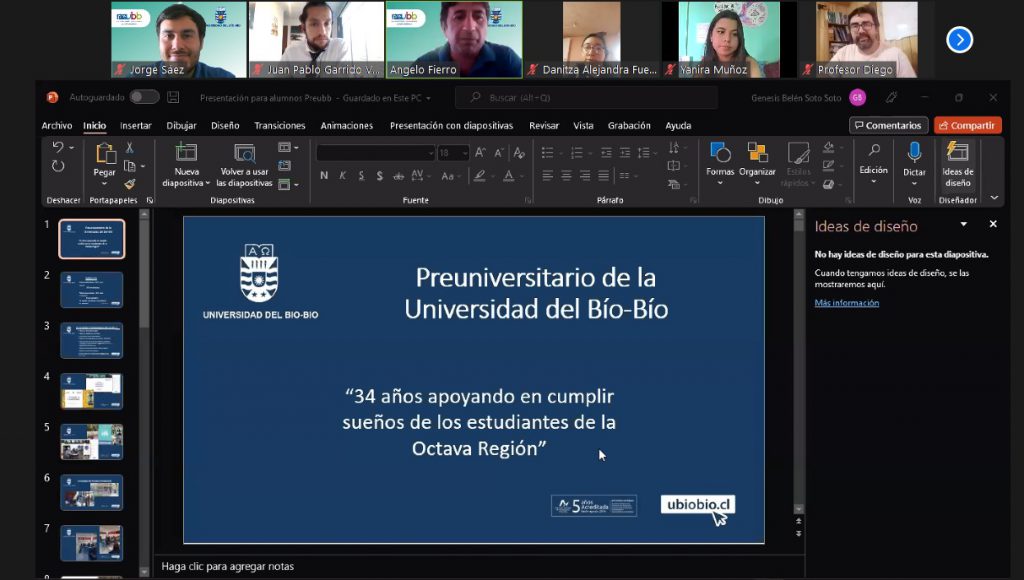Open shape fill color bucket
1024x580 pixels.
(x=829, y=148)
